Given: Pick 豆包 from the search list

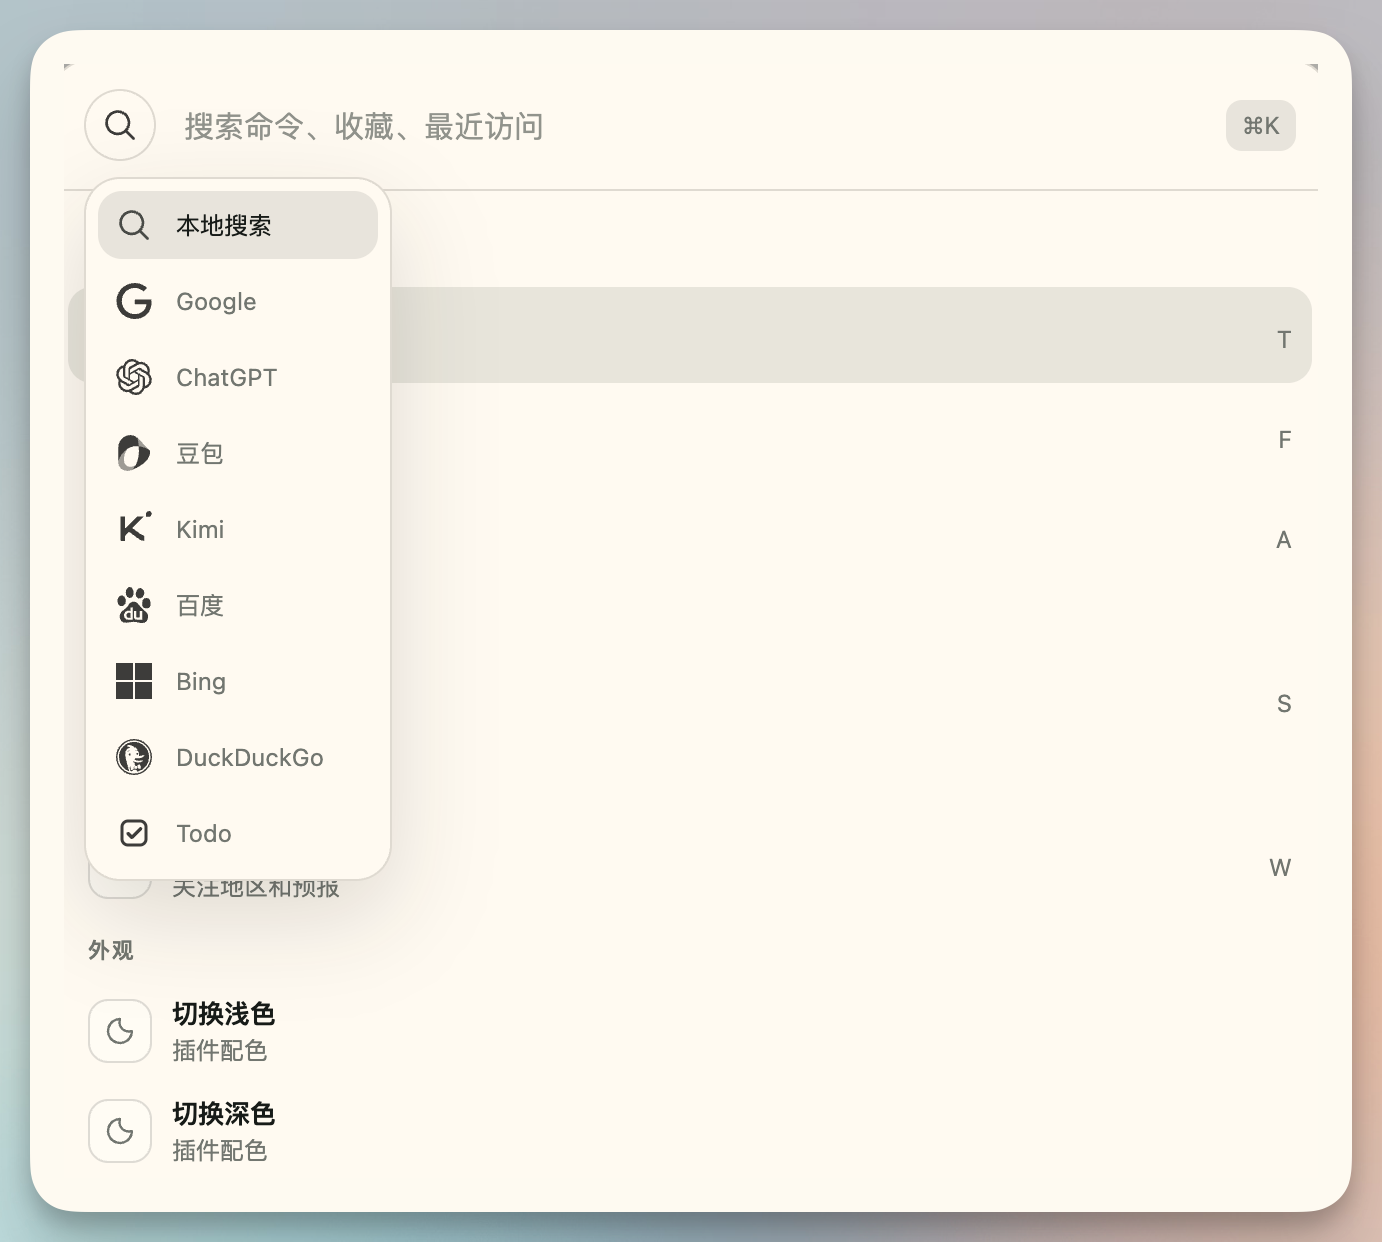Looking at the screenshot, I should coord(238,453).
